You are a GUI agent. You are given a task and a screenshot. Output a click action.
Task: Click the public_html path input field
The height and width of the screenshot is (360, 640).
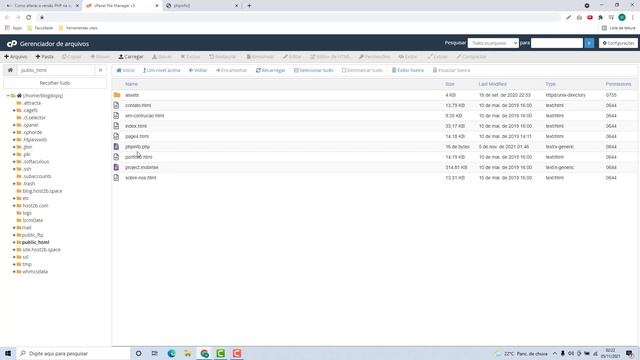pyautogui.click(x=56, y=70)
